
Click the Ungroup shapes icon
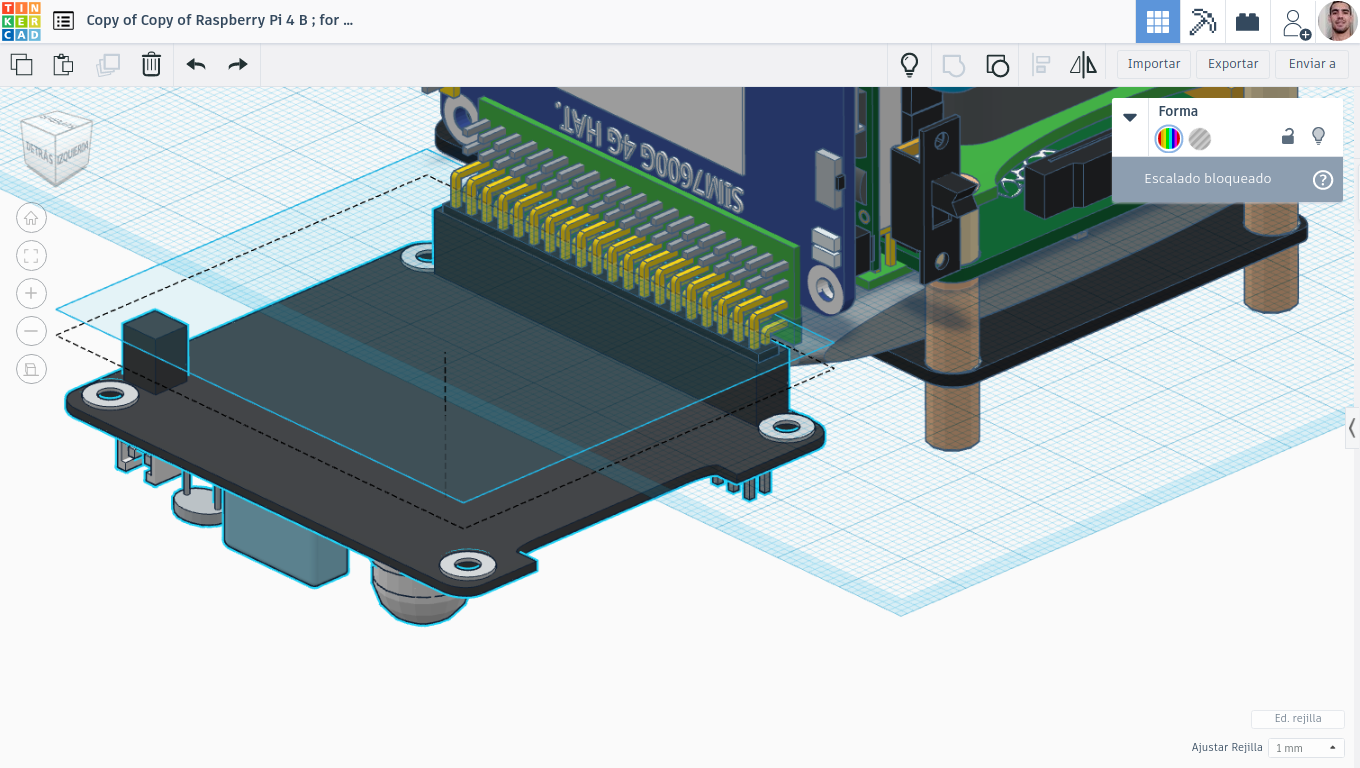[997, 65]
